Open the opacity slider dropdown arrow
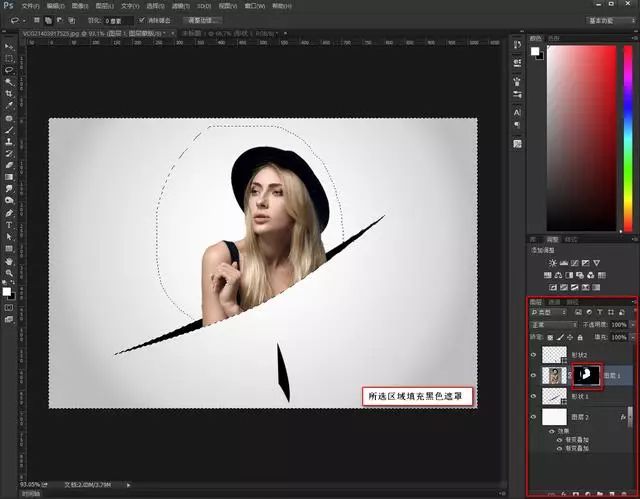Screen dimensions: 640x499 click(x=633, y=325)
